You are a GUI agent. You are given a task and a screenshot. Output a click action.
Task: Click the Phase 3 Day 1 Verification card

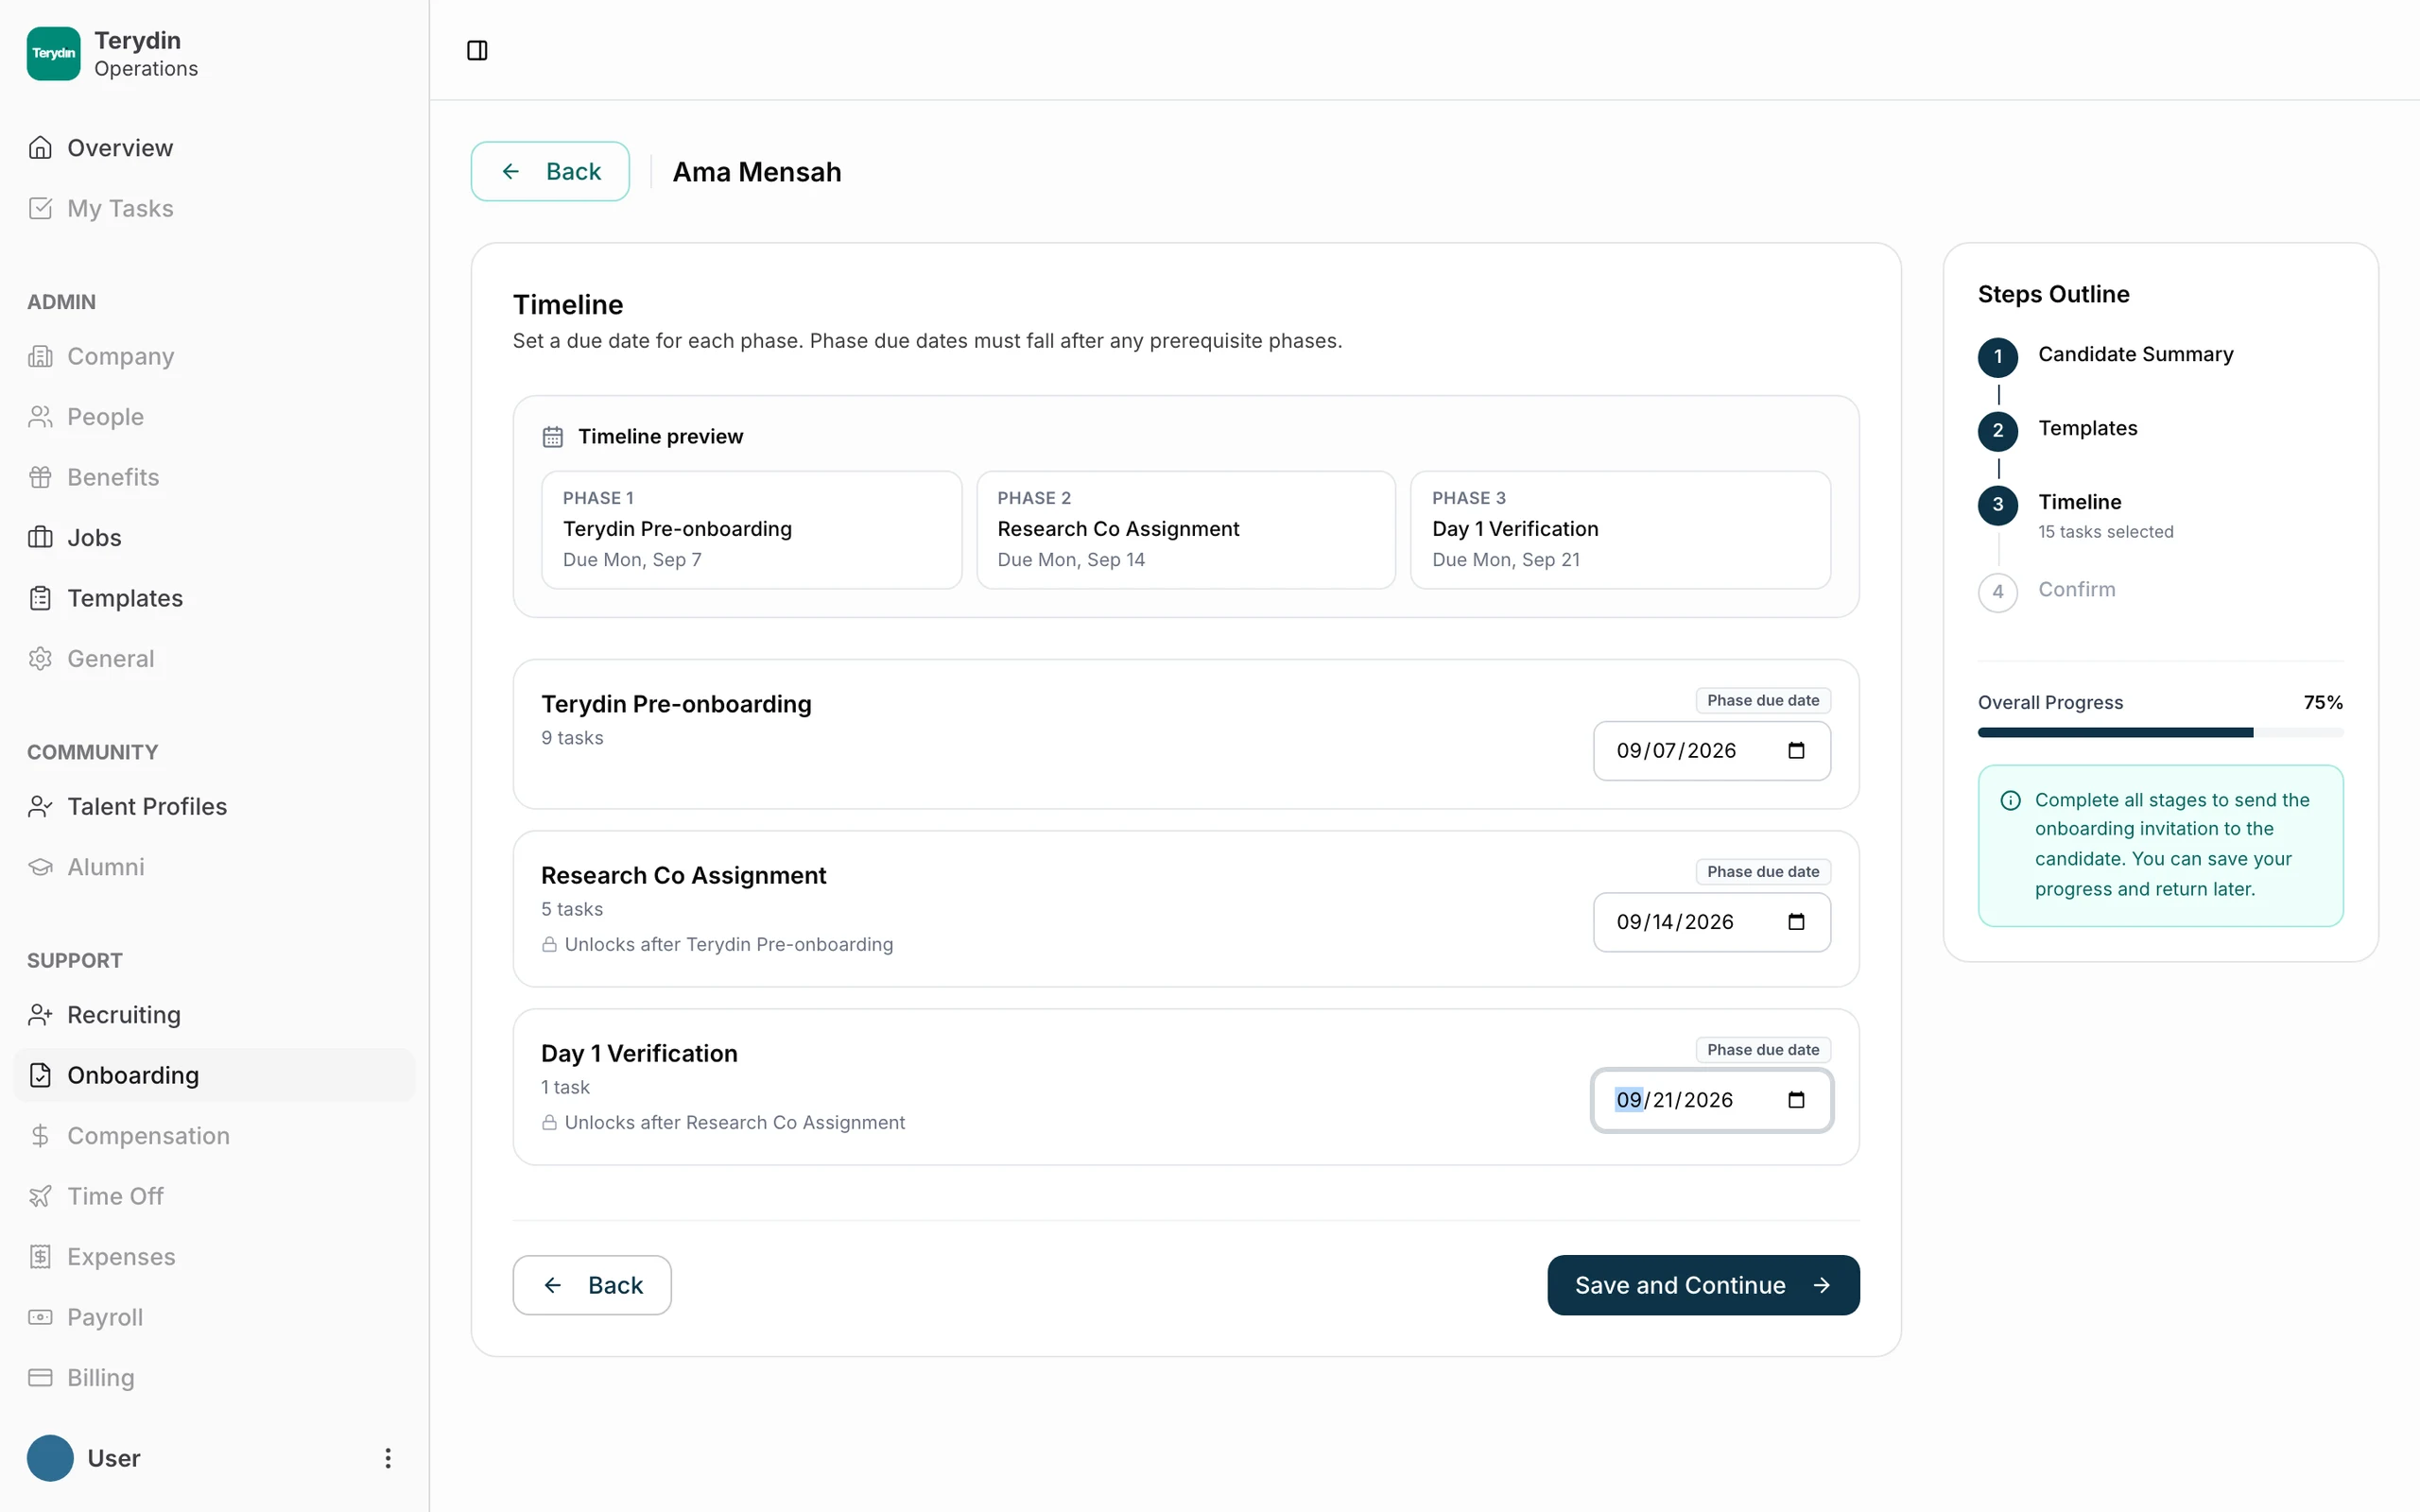pos(1620,530)
